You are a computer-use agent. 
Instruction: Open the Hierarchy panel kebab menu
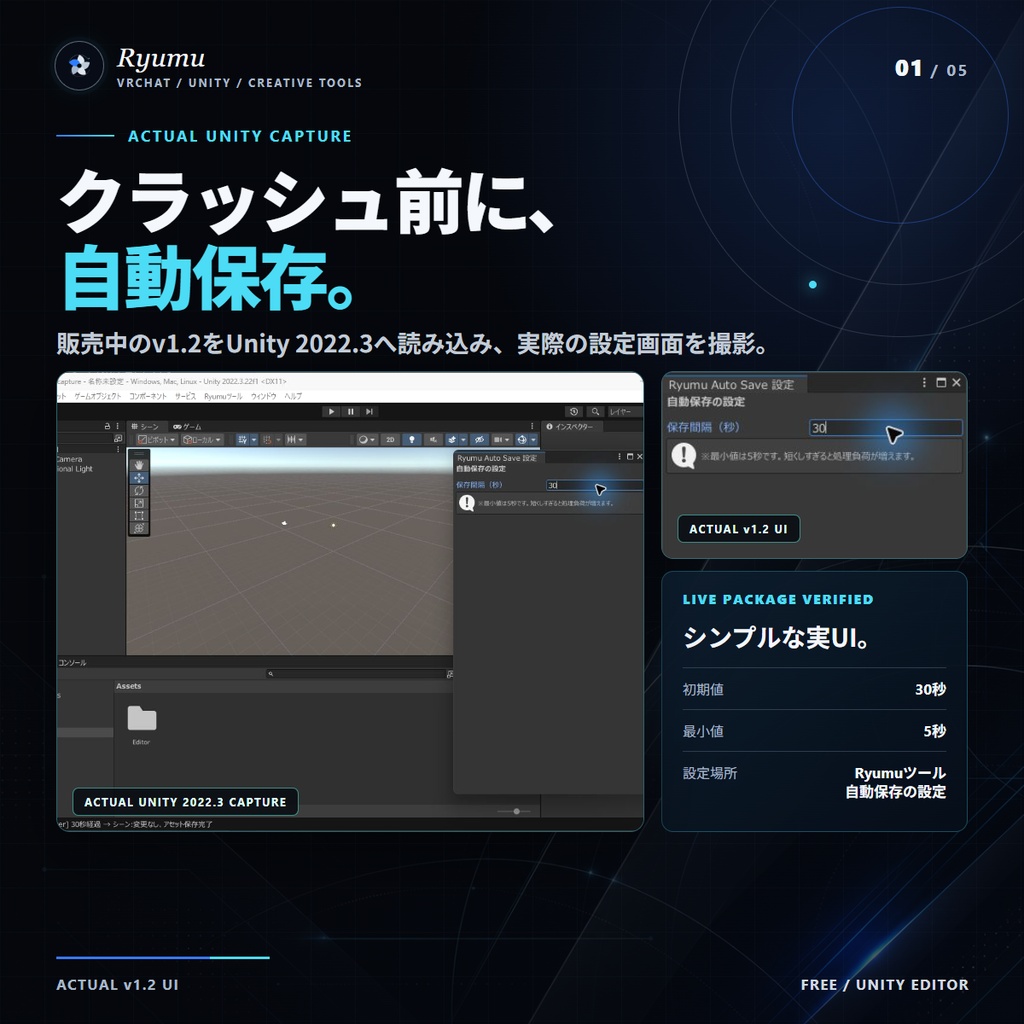[118, 426]
